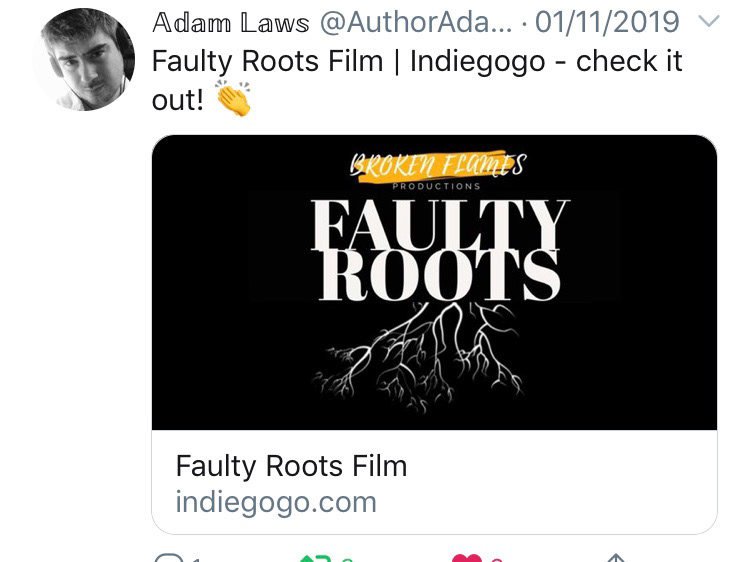Image resolution: width=750 pixels, height=562 pixels.
Task: Open the share arrow icon
Action: pos(616,558)
